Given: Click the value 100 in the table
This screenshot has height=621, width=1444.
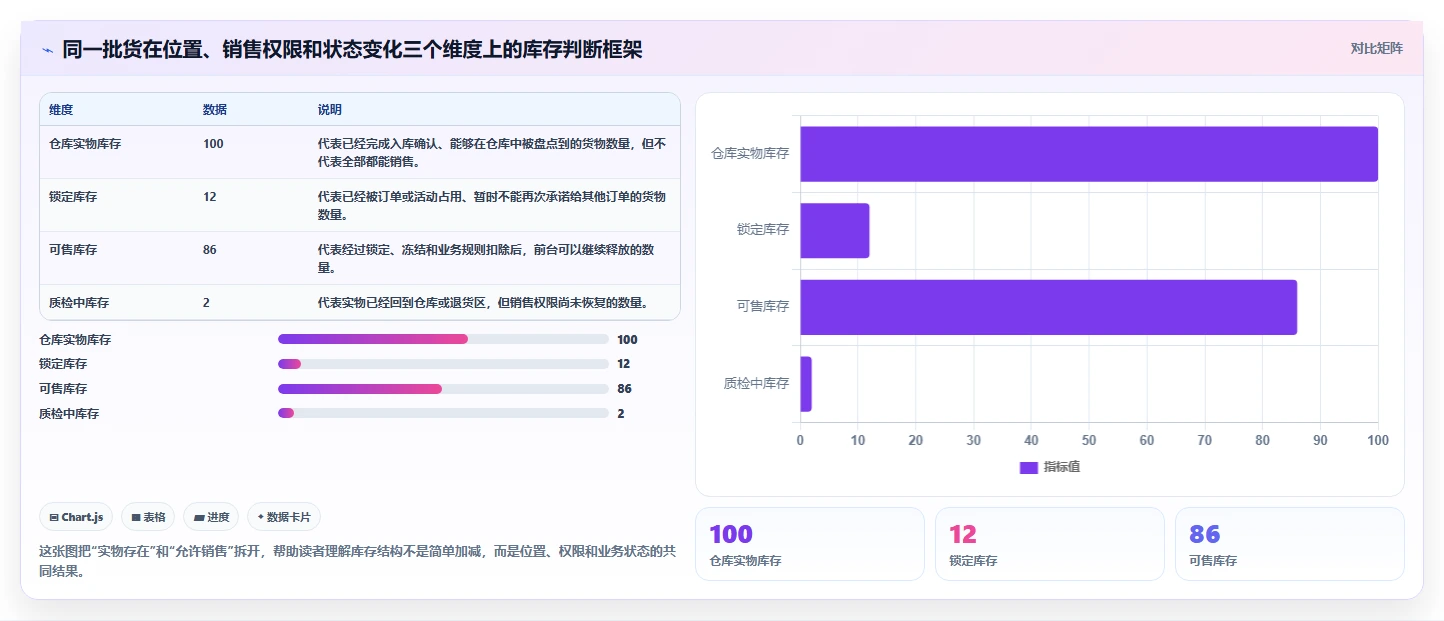Looking at the screenshot, I should click(x=213, y=144).
